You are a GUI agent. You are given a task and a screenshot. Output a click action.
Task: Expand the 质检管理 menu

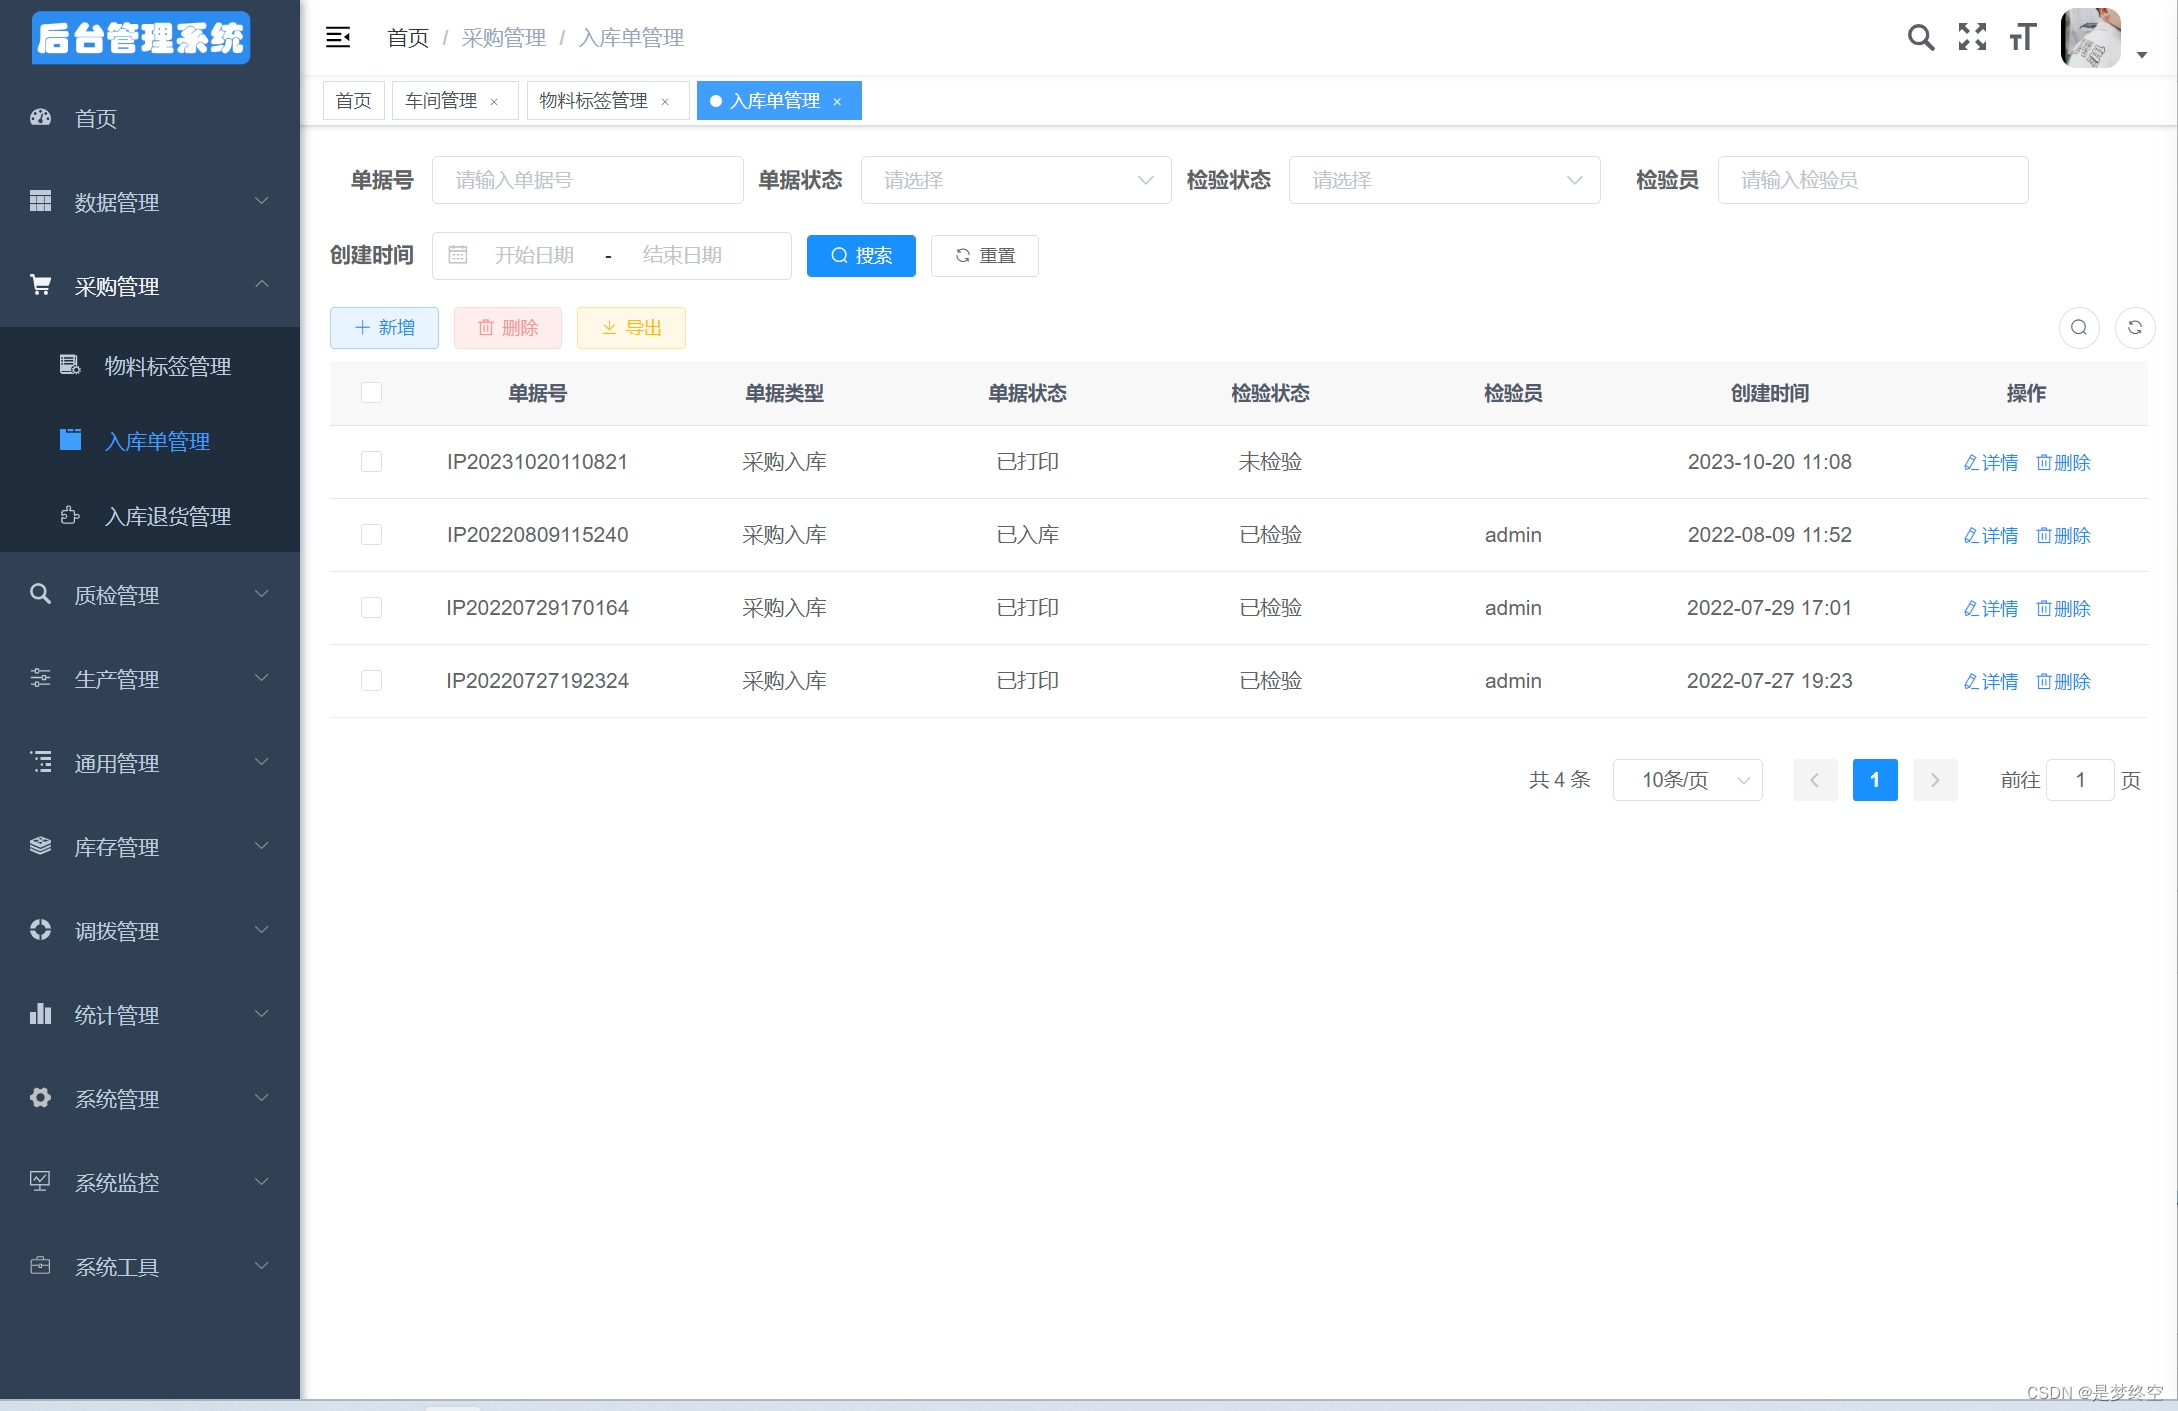pyautogui.click(x=150, y=594)
